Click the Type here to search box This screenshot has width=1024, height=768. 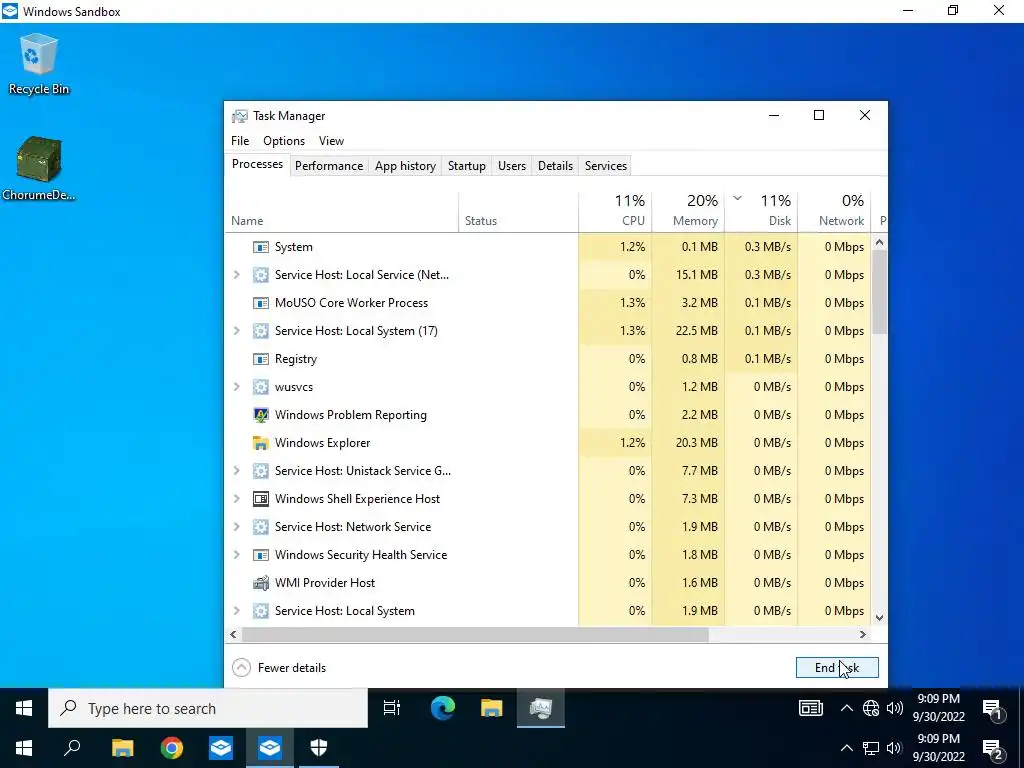point(208,709)
